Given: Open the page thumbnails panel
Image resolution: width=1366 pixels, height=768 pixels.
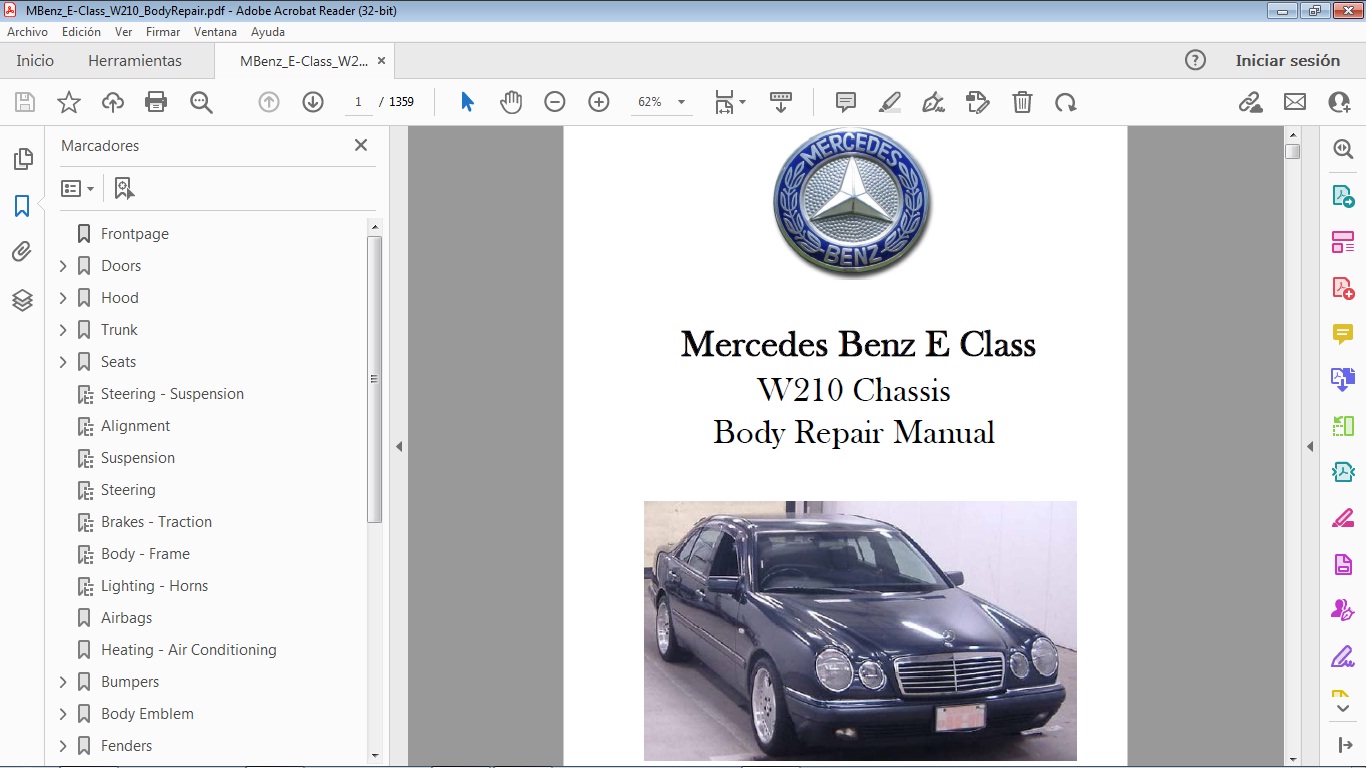Looking at the screenshot, I should [x=22, y=158].
